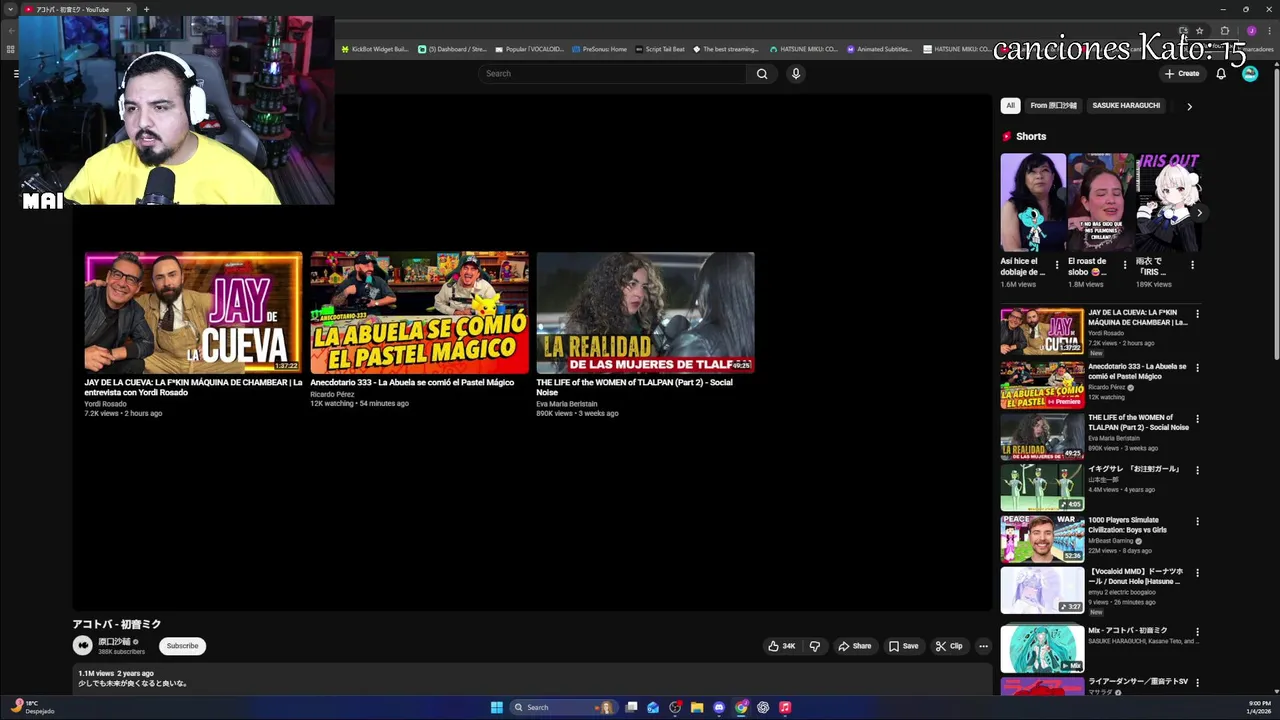The image size is (1280, 720).
Task: Open PreSonus: Home bookmark
Action: (x=598, y=49)
